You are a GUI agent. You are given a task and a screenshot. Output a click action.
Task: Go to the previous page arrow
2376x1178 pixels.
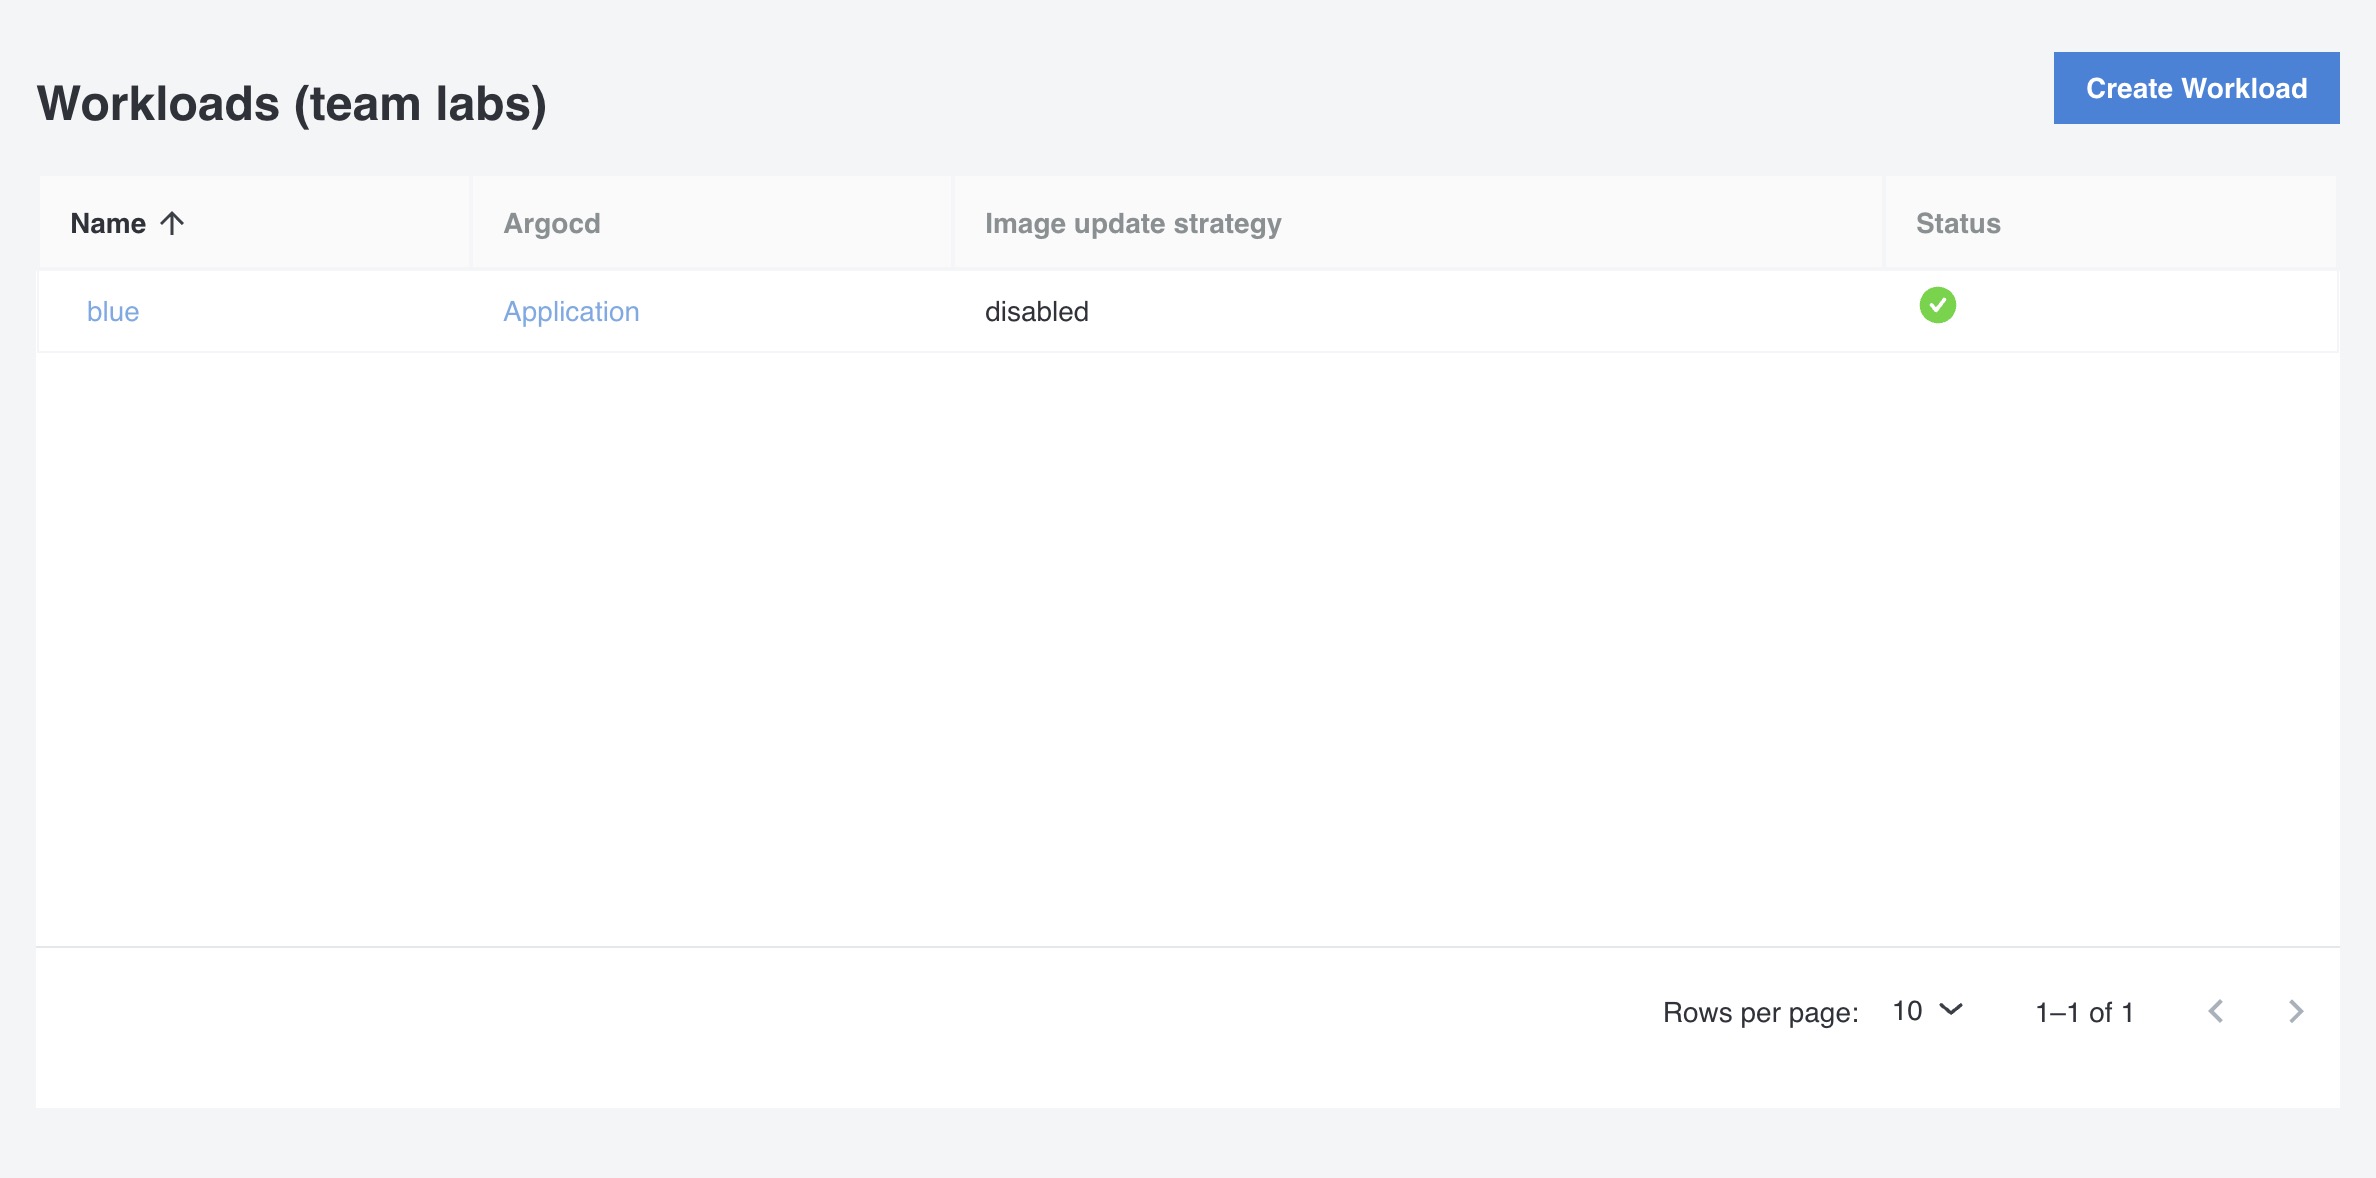coord(2216,1011)
